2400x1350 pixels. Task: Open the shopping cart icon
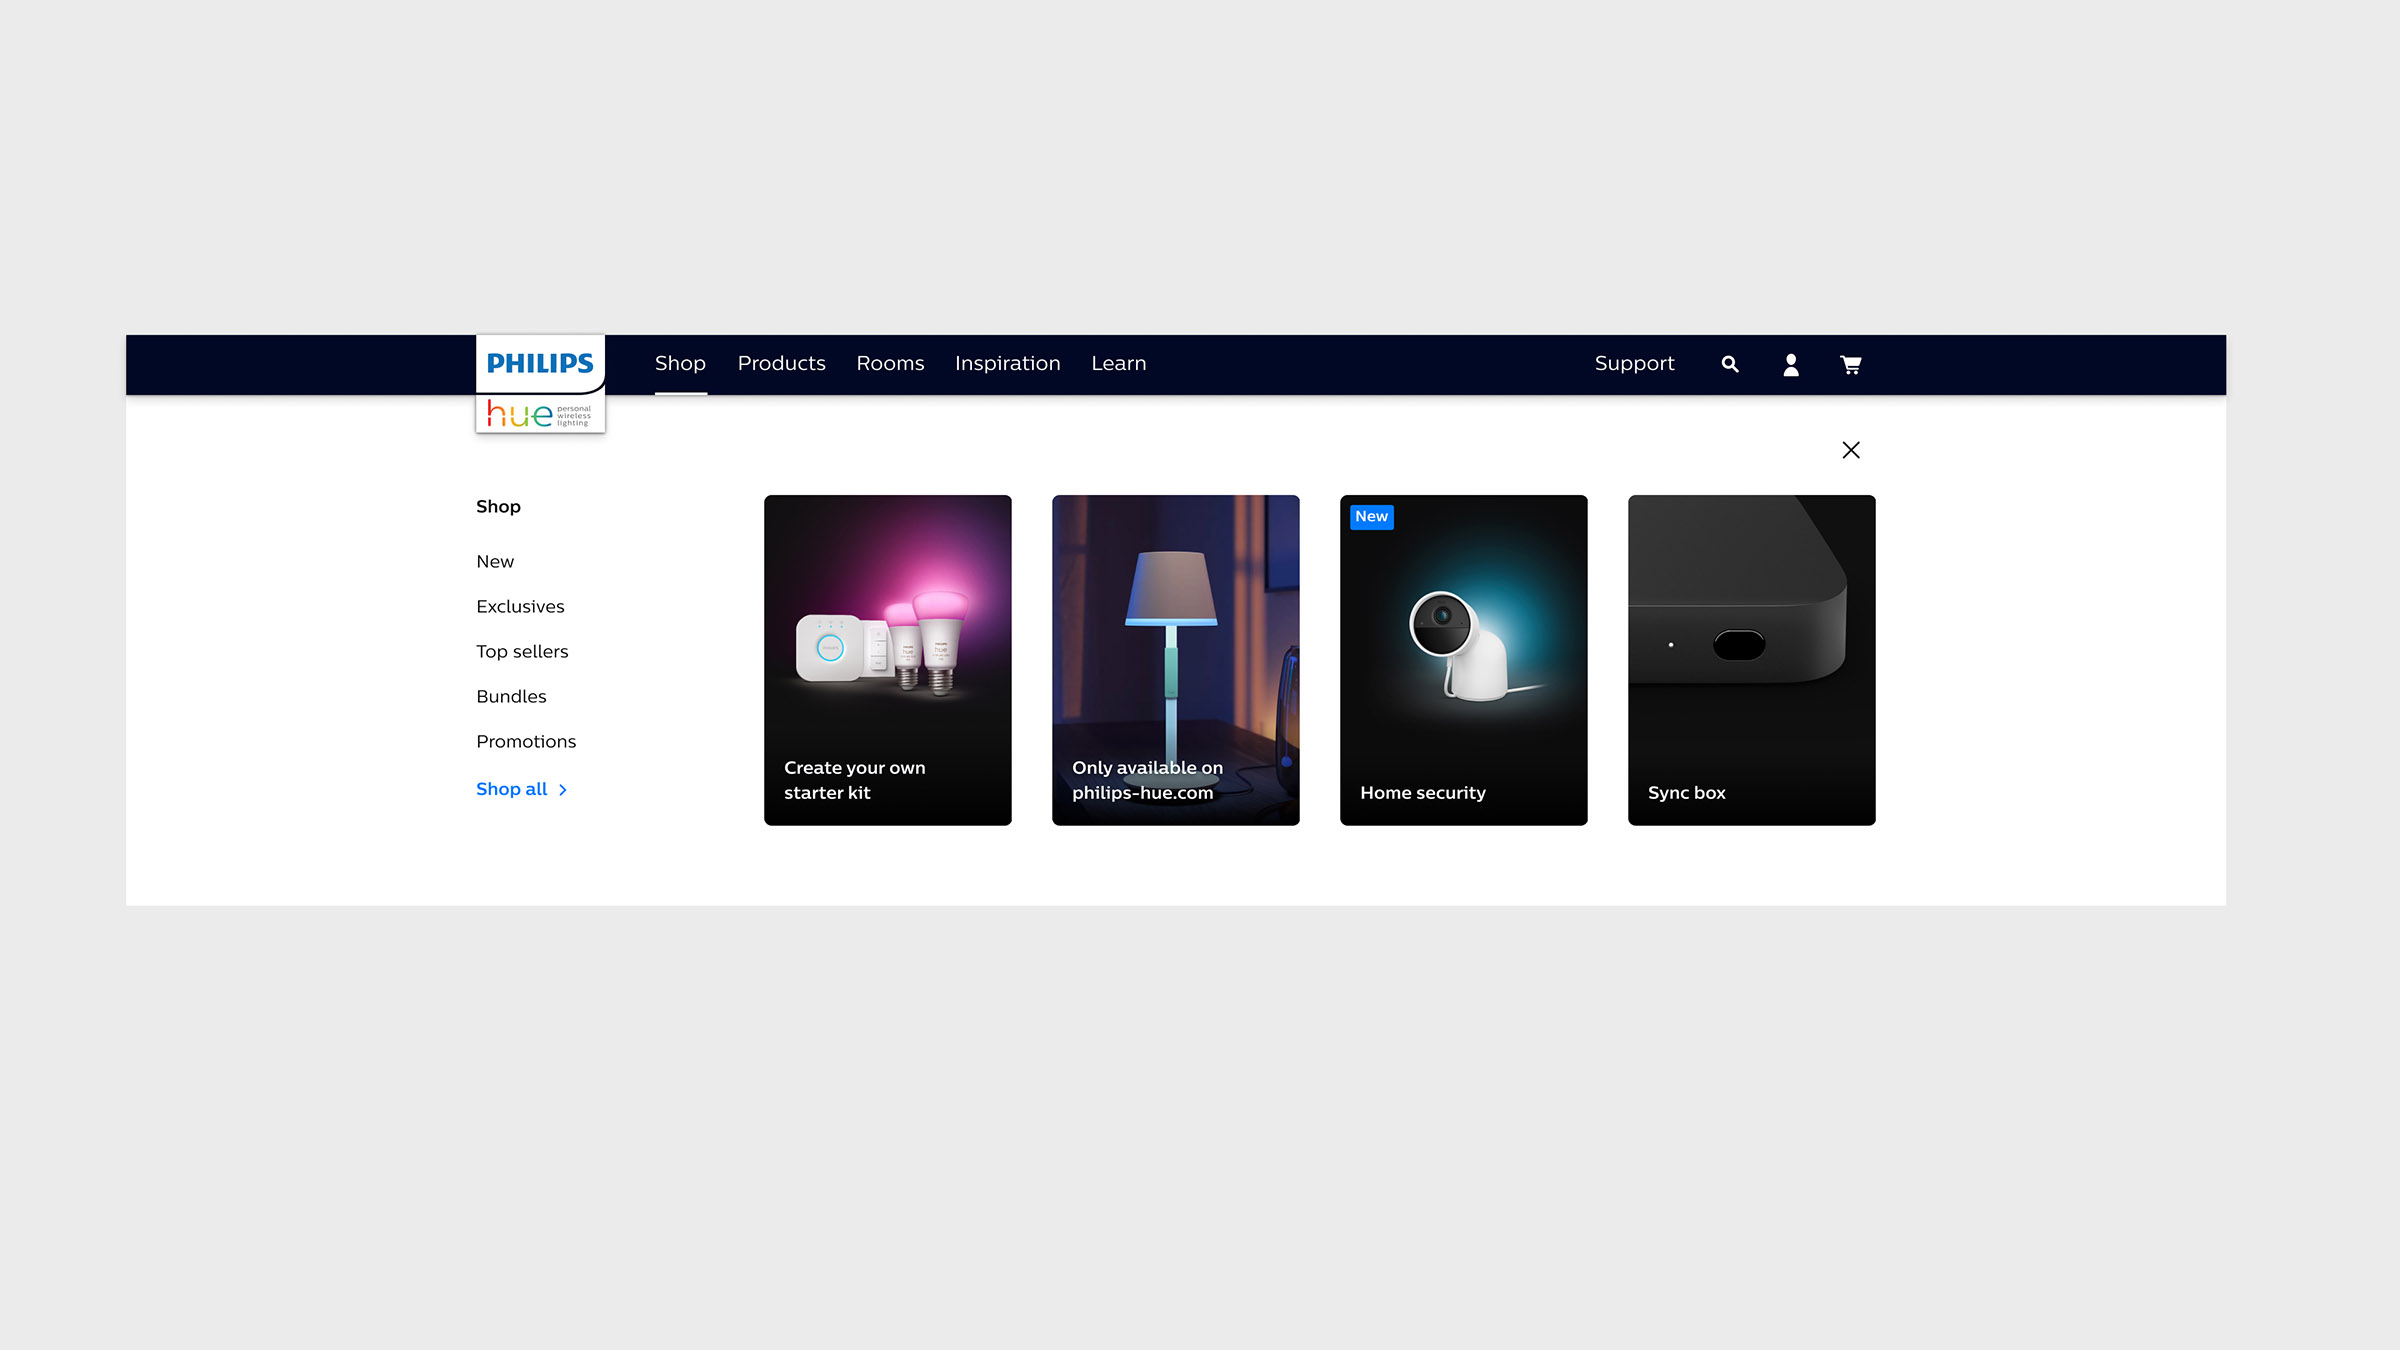coord(1851,364)
